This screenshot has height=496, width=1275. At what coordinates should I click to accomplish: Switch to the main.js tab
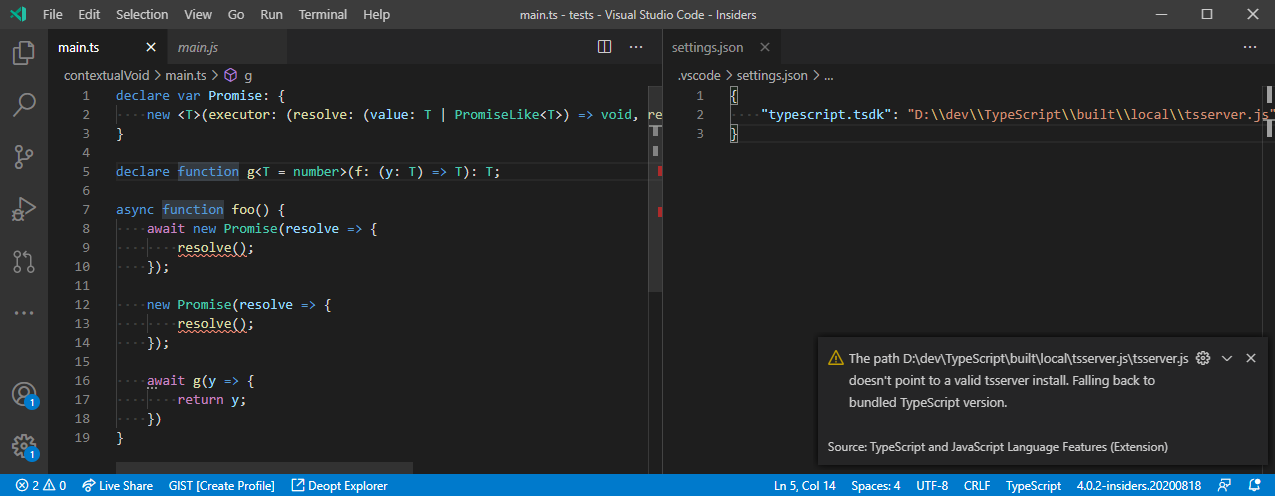tap(198, 47)
